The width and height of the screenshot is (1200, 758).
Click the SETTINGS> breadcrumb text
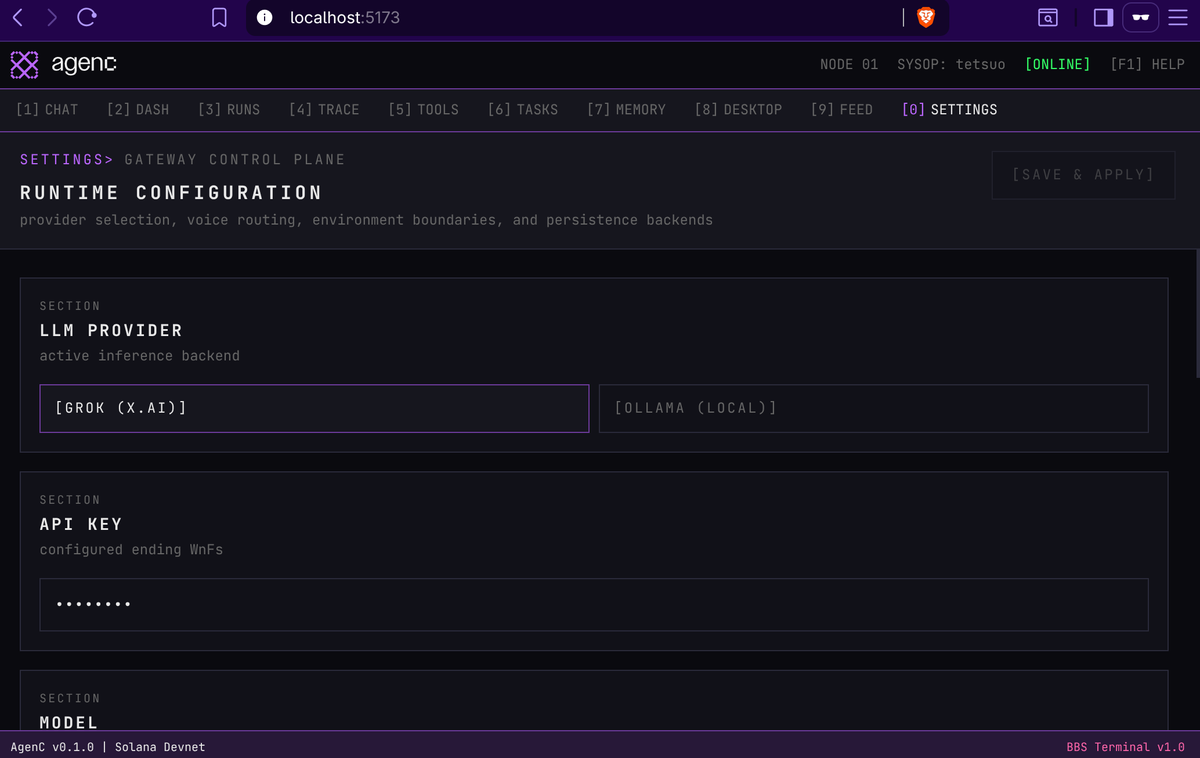point(67,160)
